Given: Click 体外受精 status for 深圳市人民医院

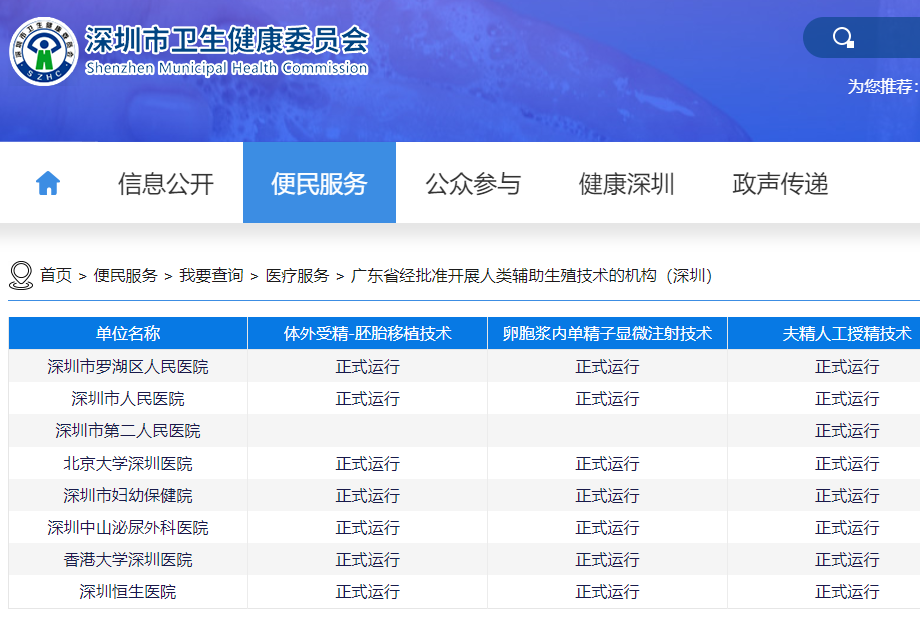Looking at the screenshot, I should [367, 399].
